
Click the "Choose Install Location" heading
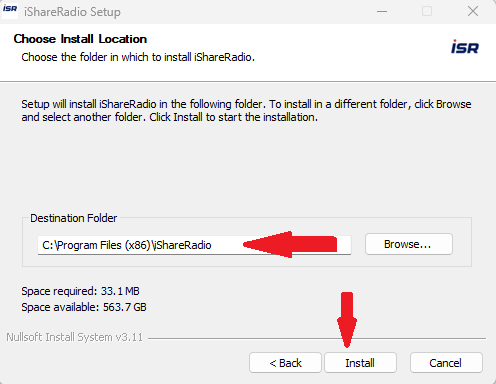(x=80, y=39)
